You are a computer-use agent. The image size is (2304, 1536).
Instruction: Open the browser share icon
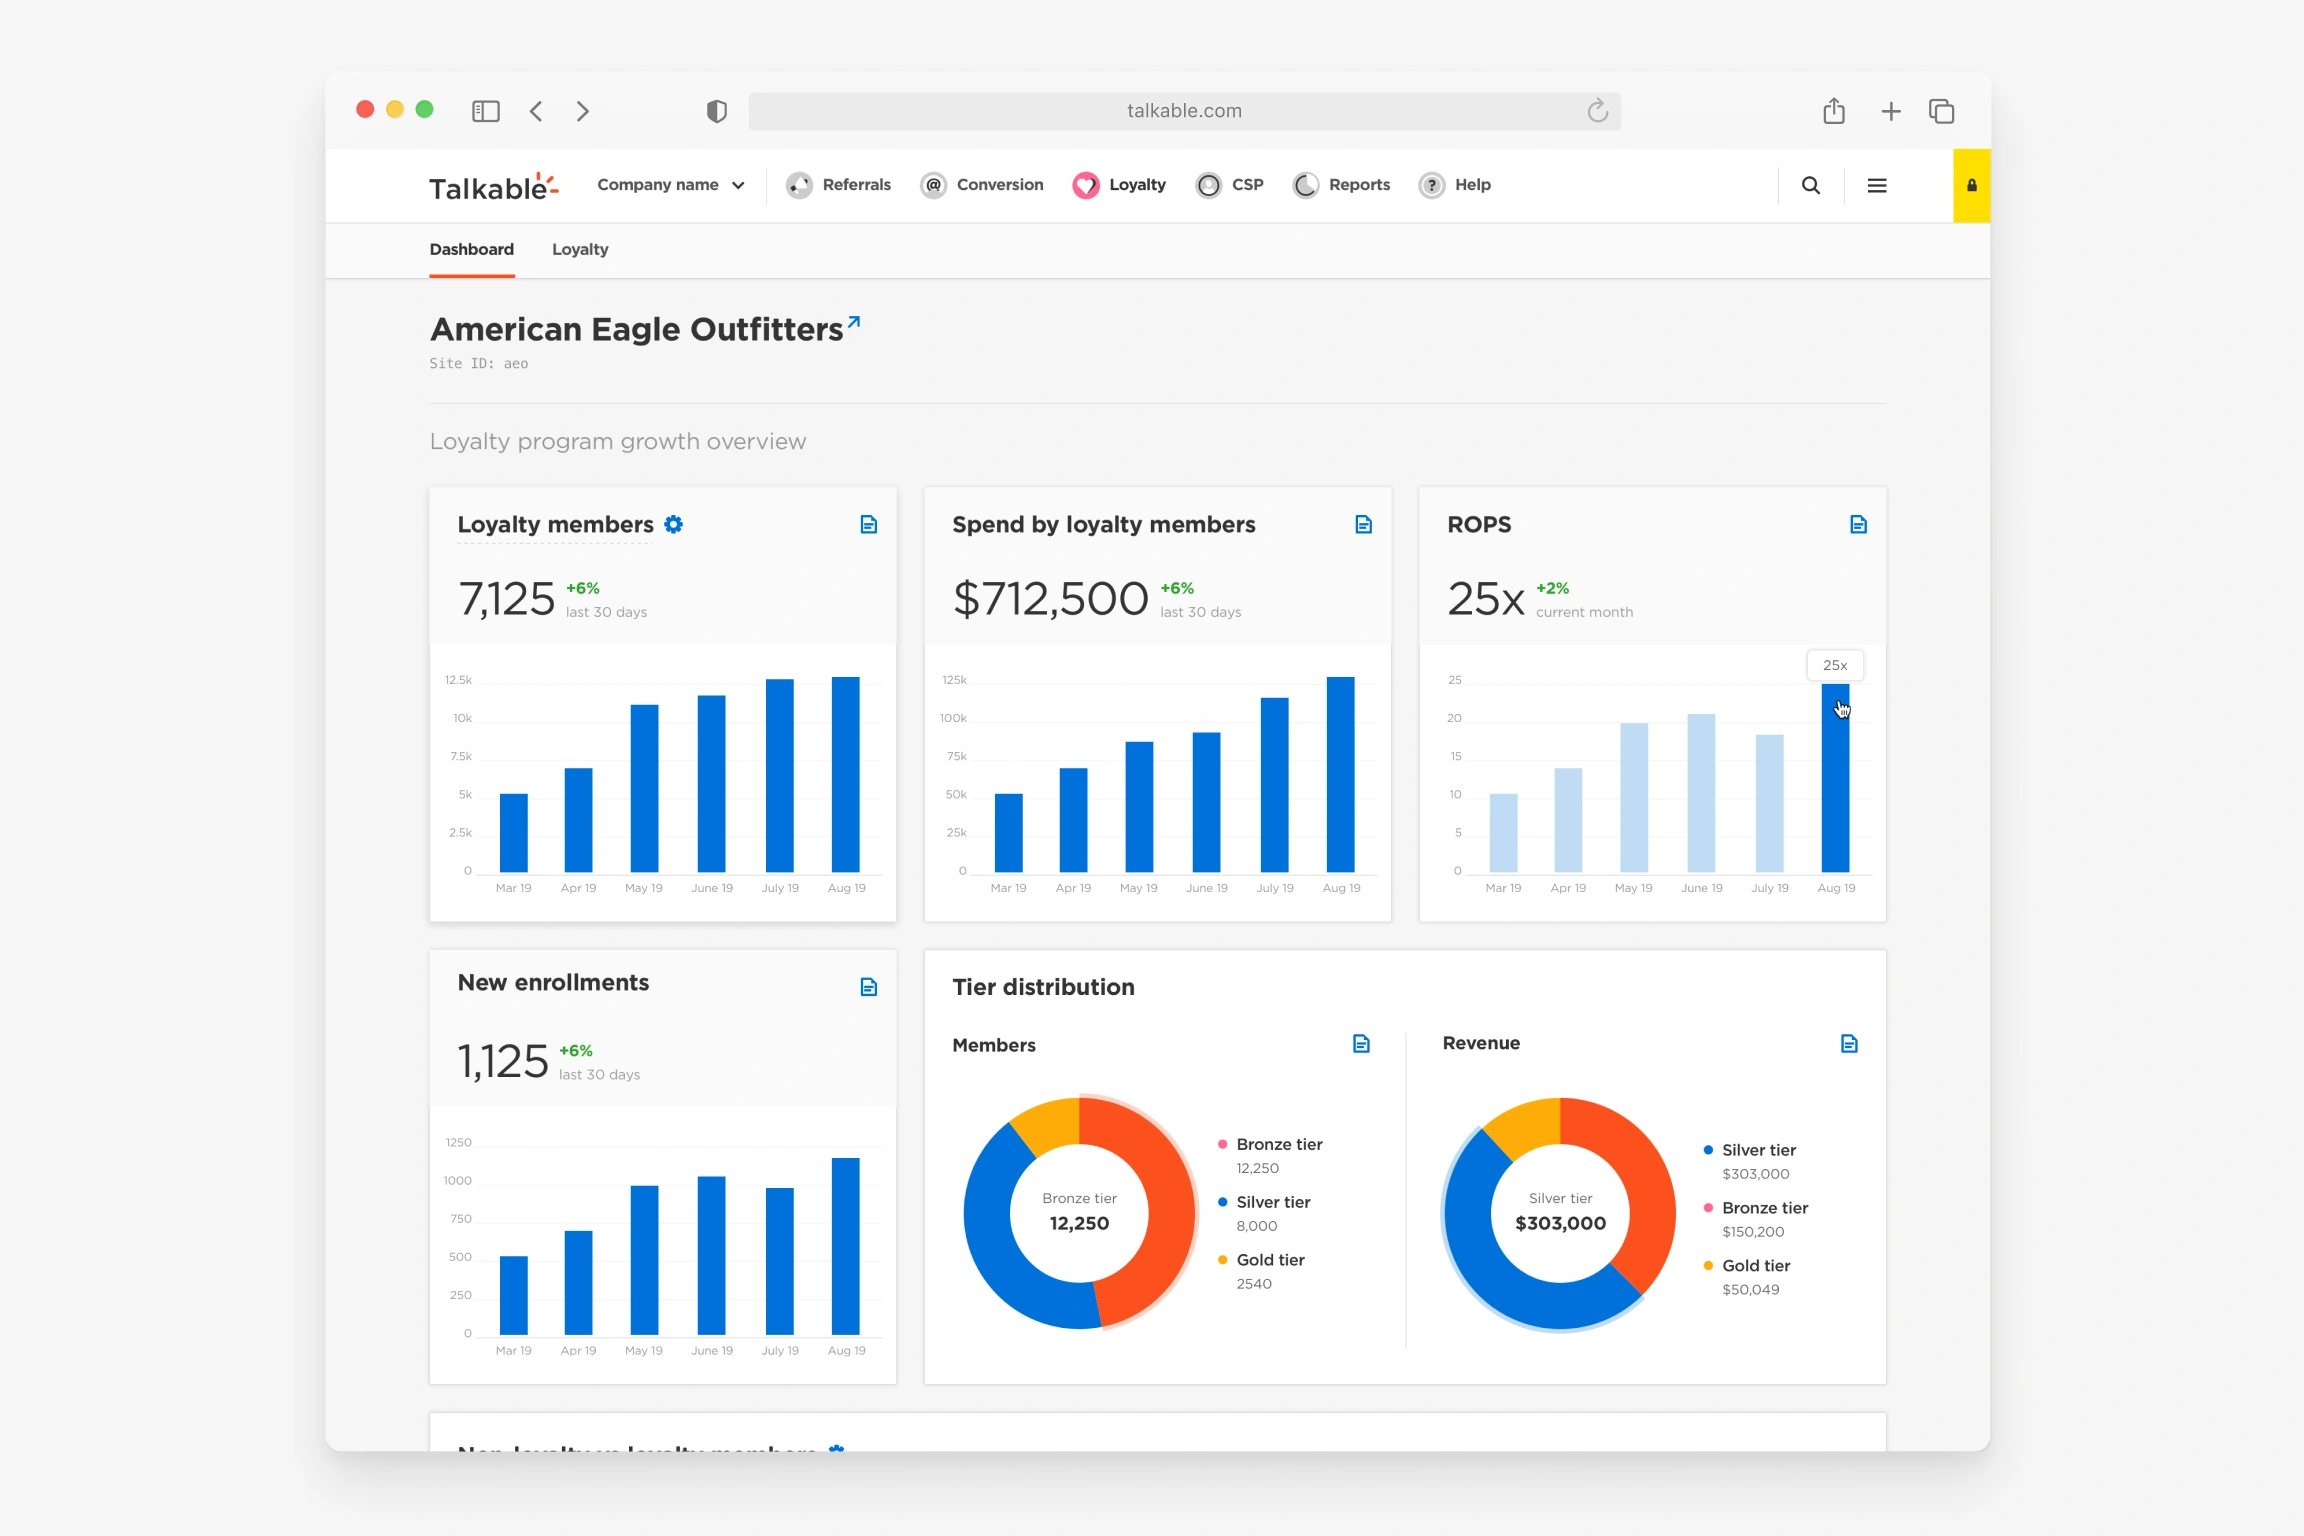(1833, 110)
